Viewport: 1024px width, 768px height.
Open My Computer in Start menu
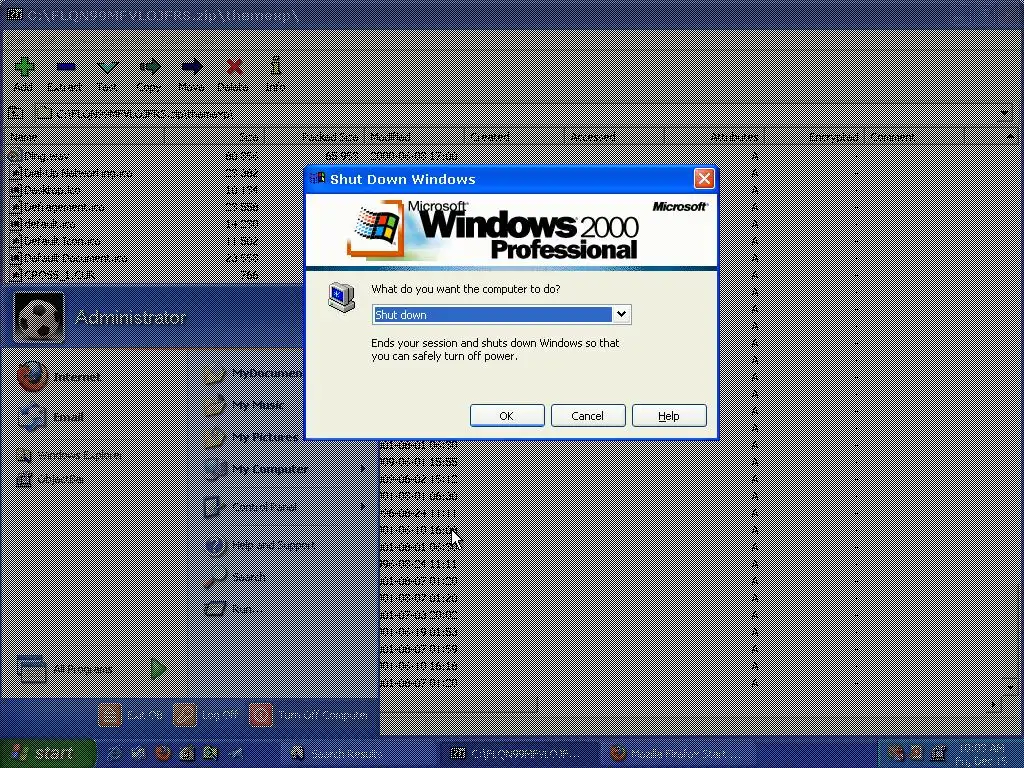[256, 469]
